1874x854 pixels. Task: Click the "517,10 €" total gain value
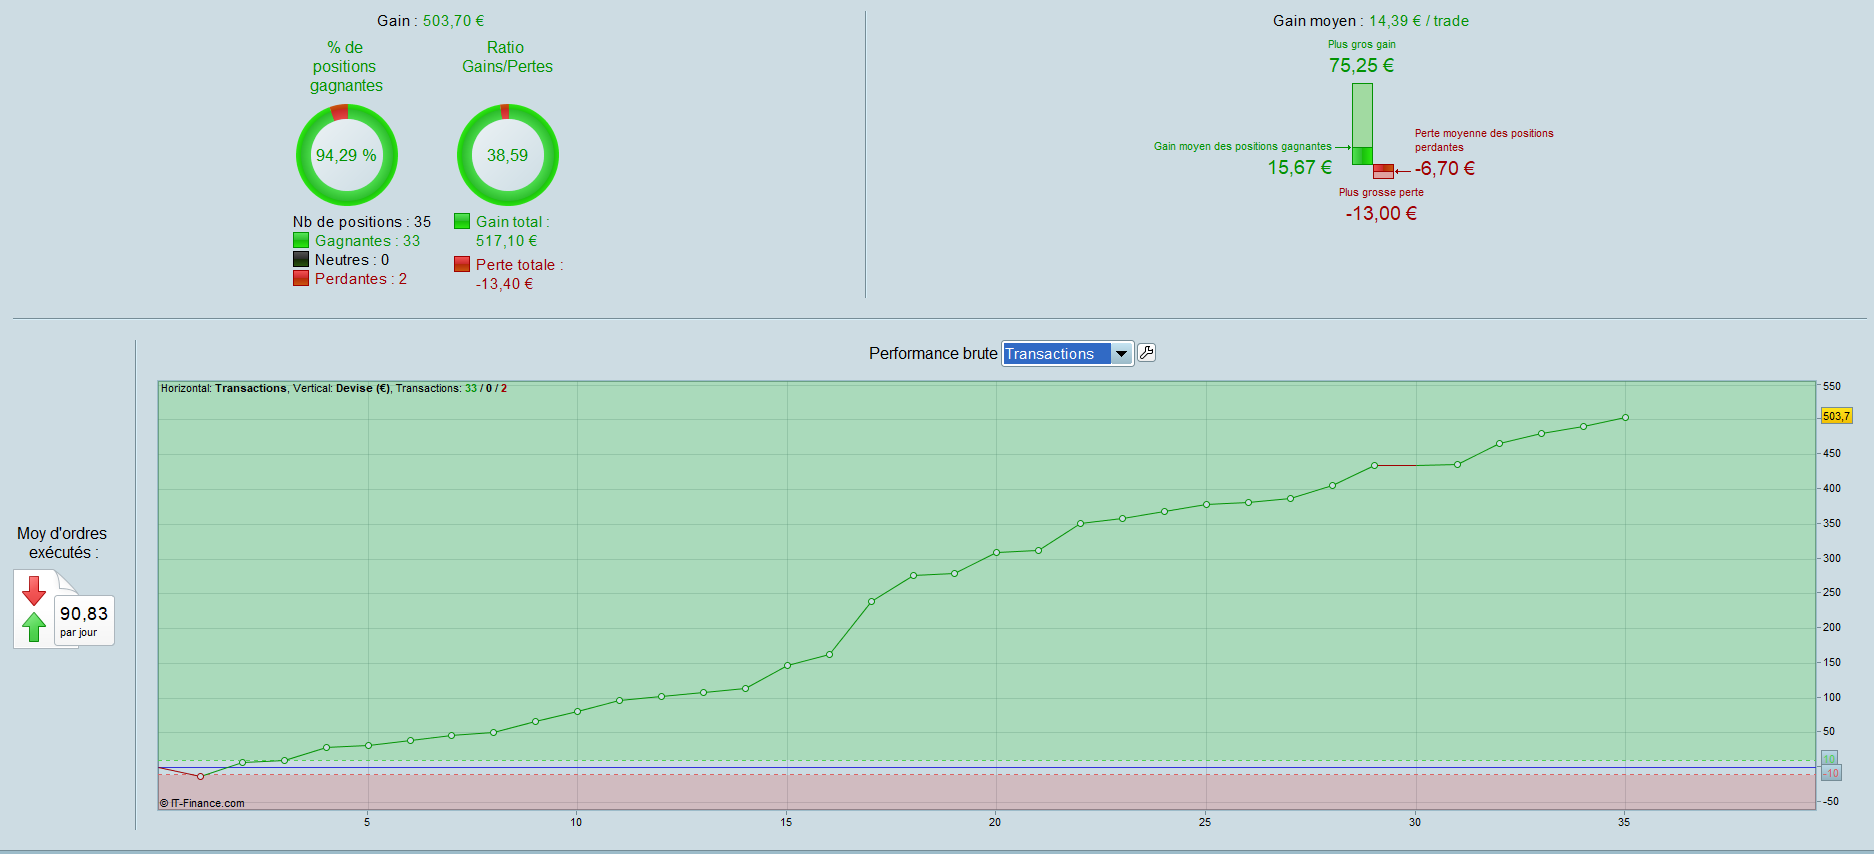point(506,241)
